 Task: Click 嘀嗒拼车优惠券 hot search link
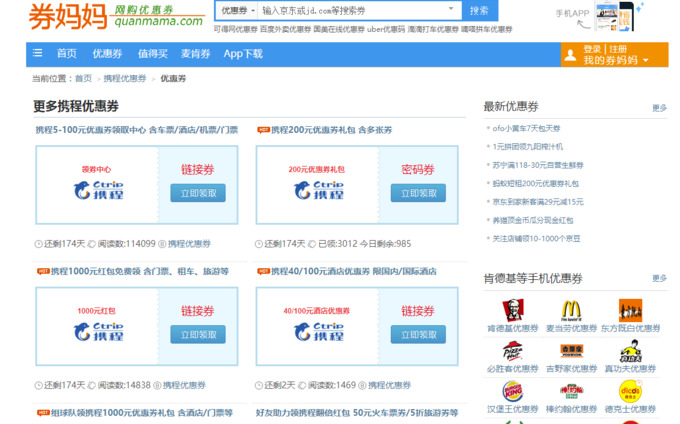pos(486,29)
